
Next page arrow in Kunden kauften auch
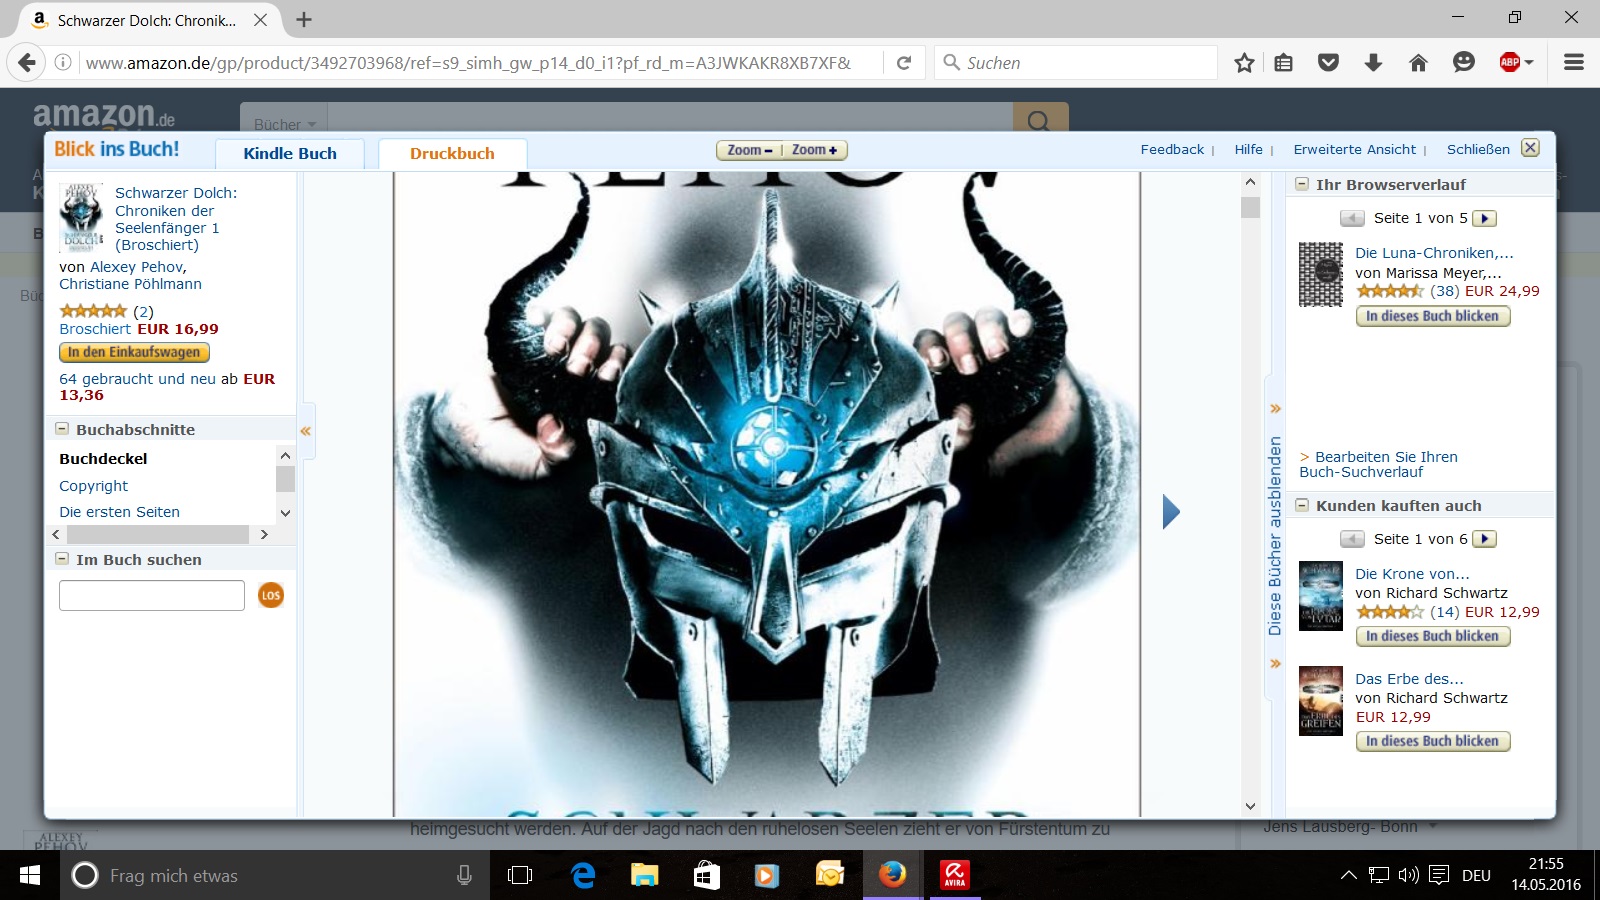[x=1485, y=539]
